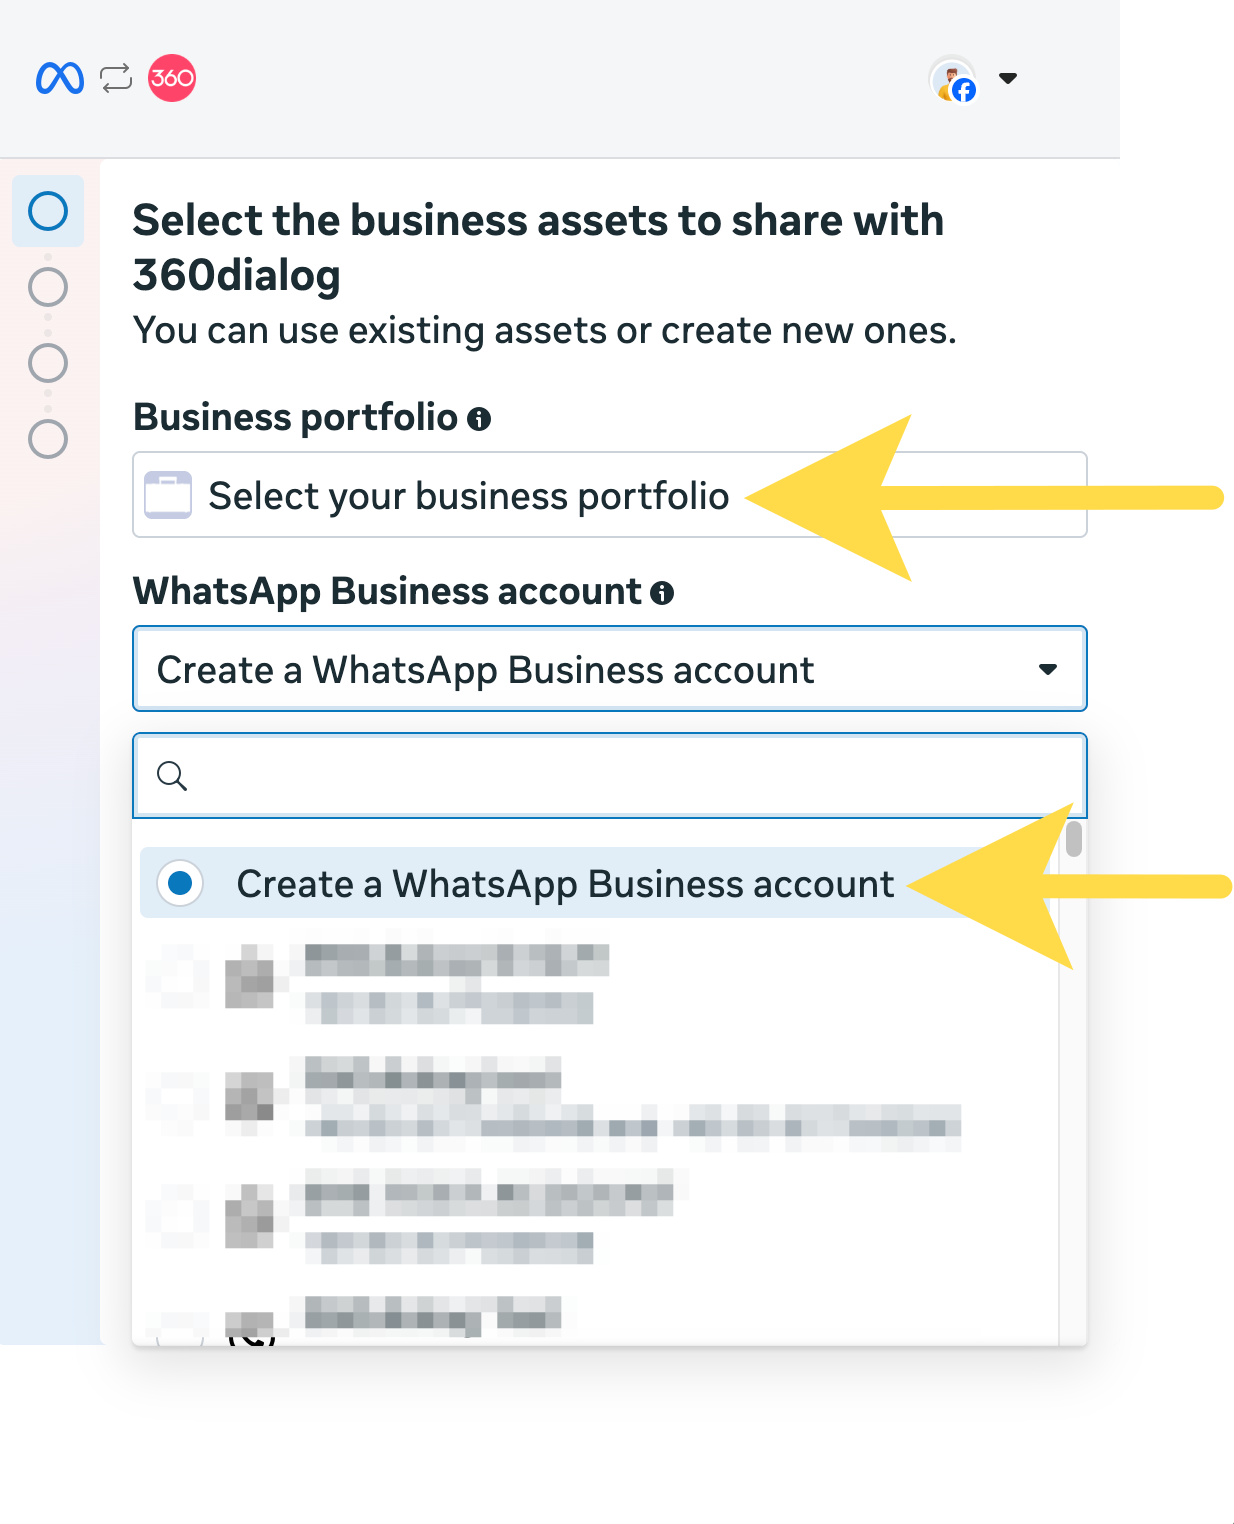1234x1524 pixels.
Task: Click the briefcase icon in portfolio field
Action: pyautogui.click(x=168, y=495)
